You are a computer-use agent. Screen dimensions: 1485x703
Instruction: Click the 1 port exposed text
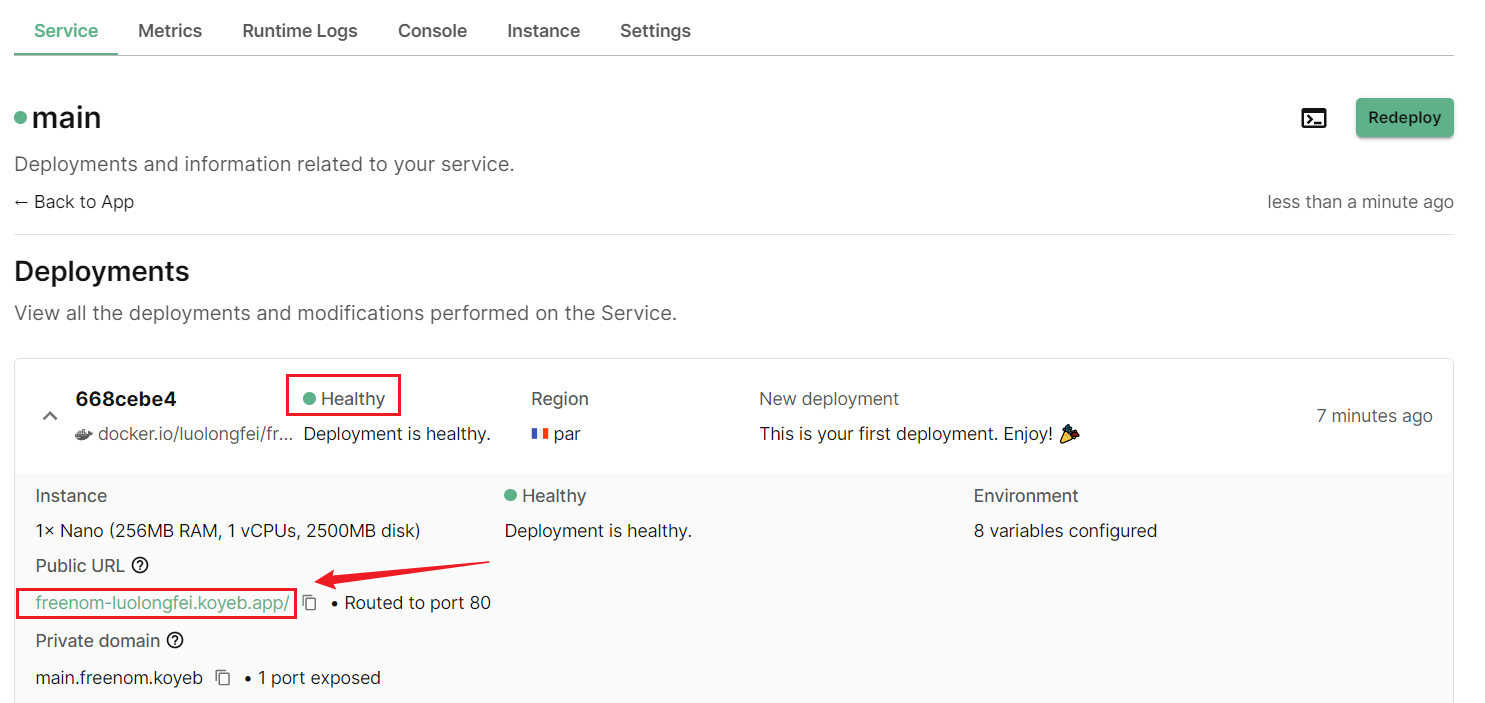(319, 678)
